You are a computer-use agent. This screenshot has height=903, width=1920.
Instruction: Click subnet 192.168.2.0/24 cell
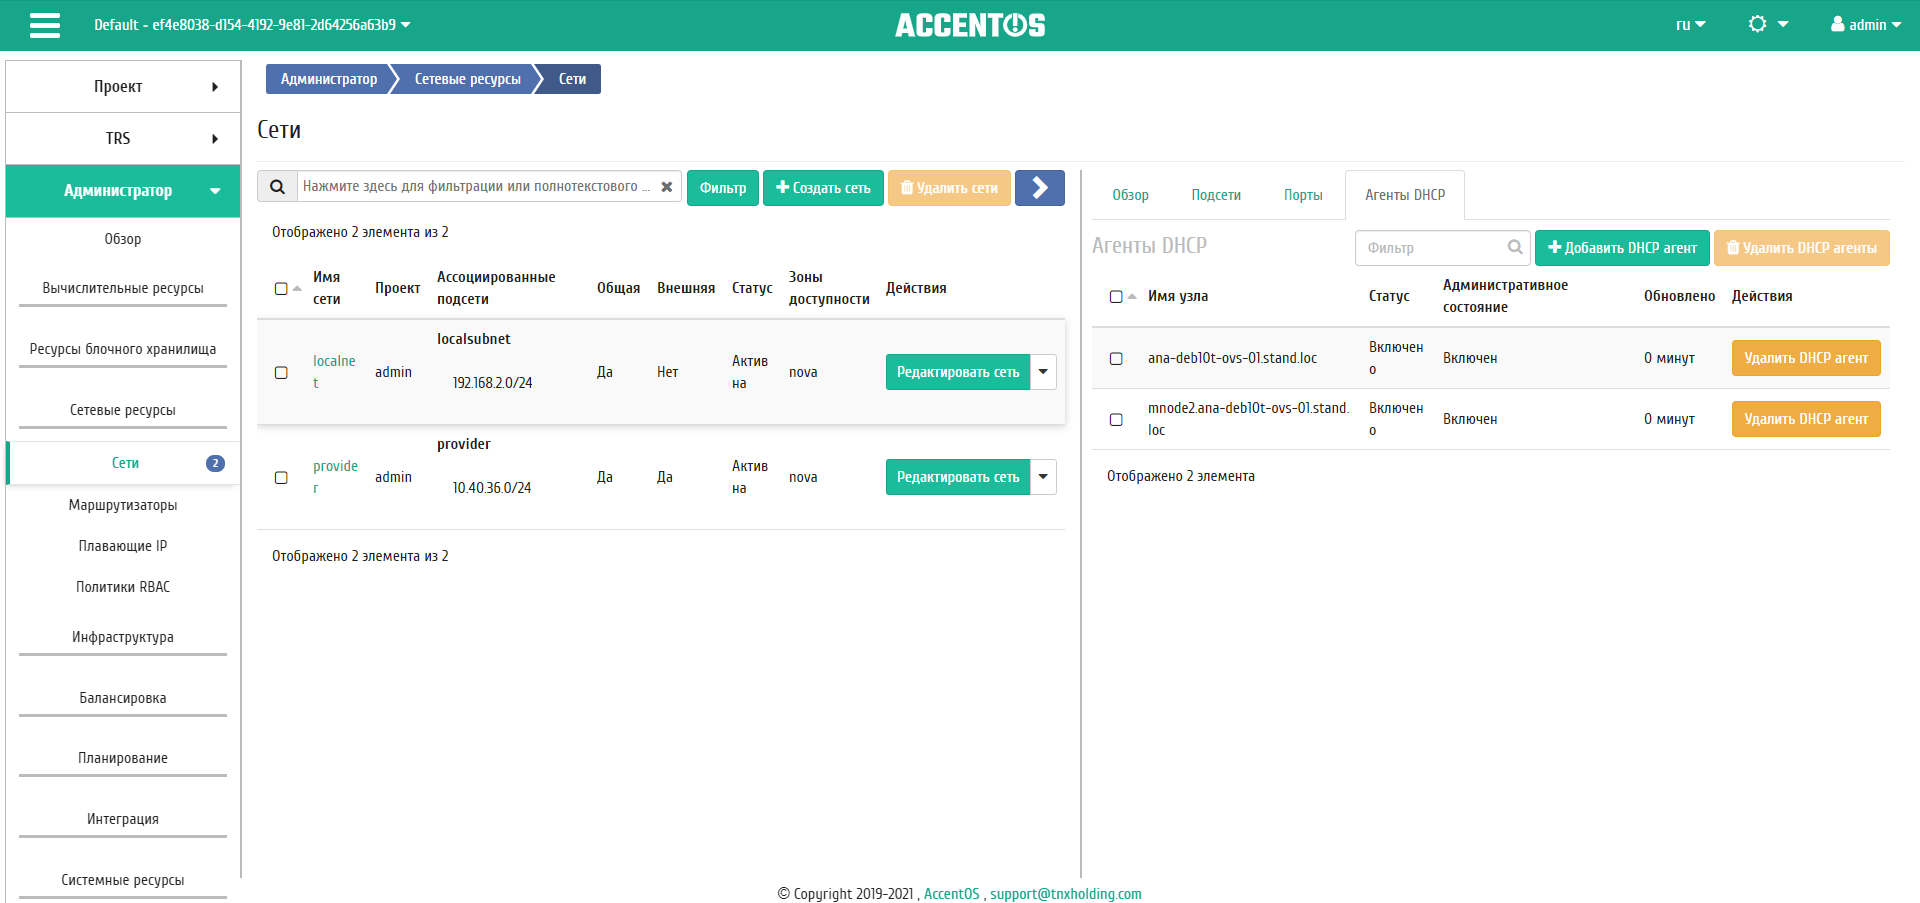pos(492,383)
